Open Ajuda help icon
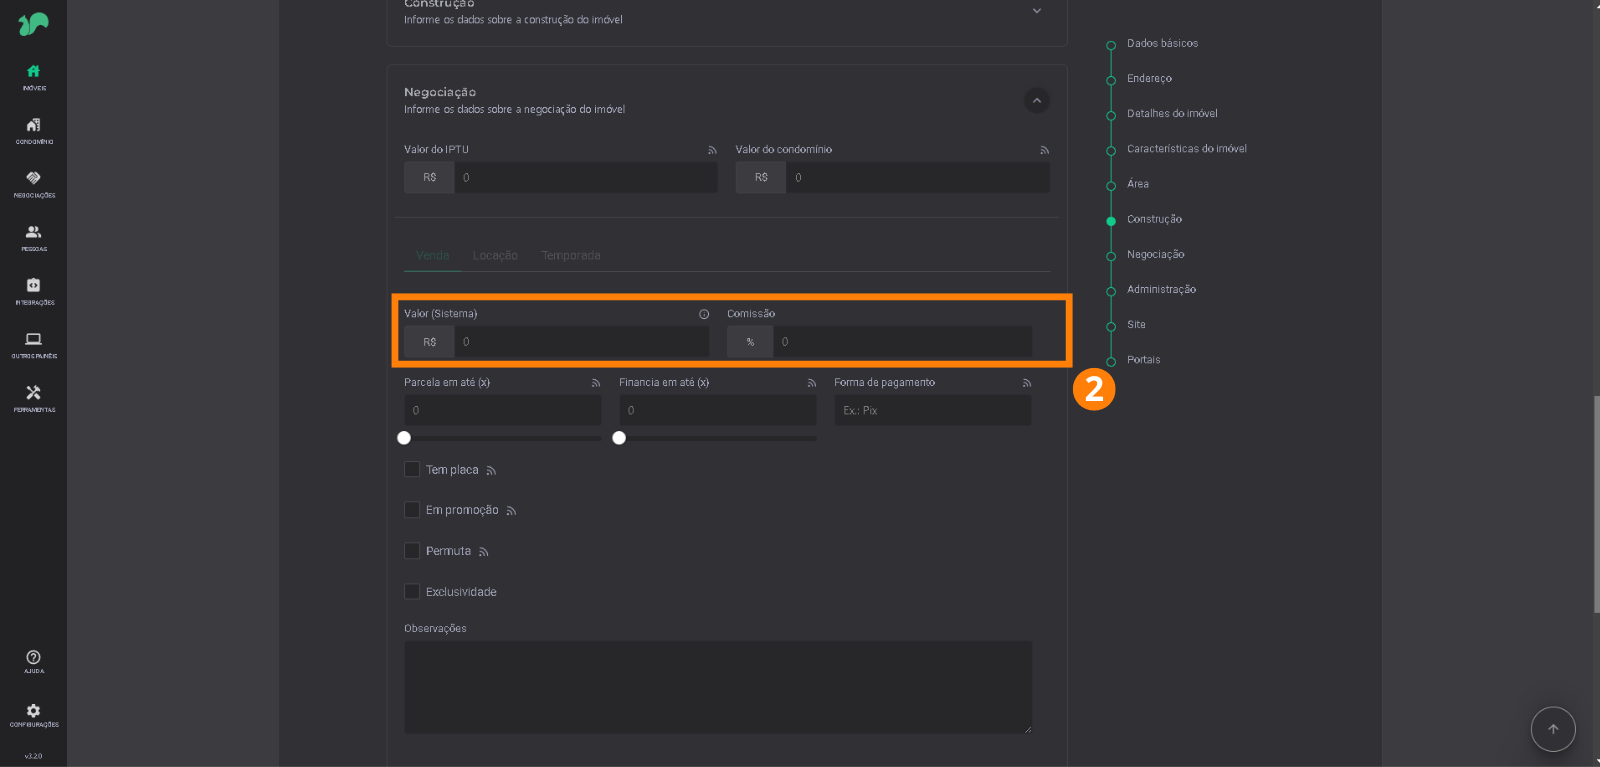Screen dimensions: 1600x767 click(x=33, y=662)
